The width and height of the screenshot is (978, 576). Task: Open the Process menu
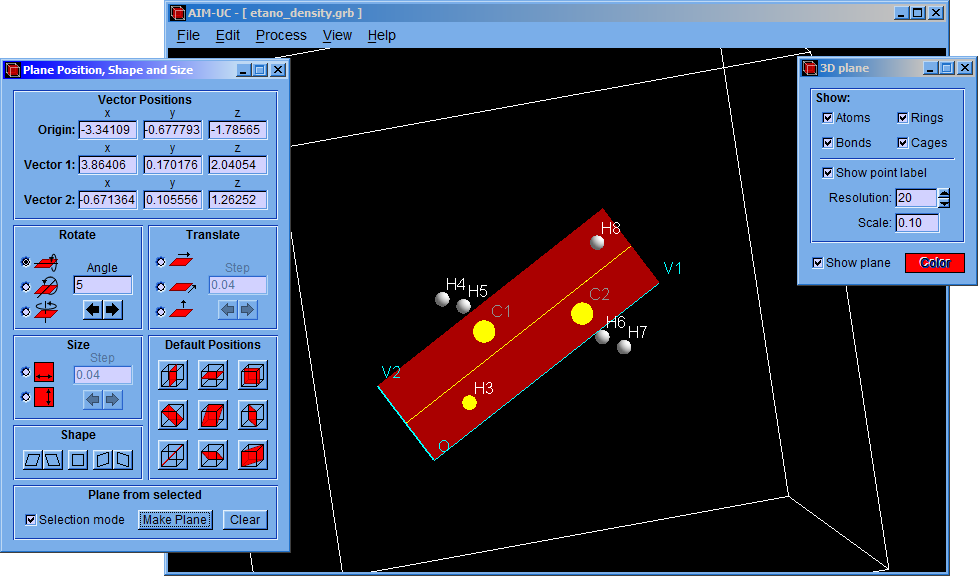[281, 35]
